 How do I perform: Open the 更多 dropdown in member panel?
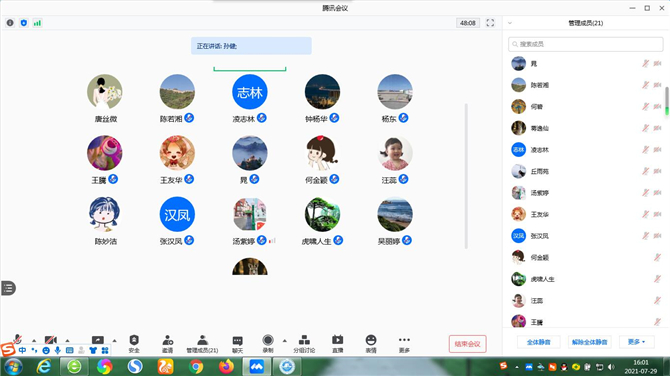636,342
